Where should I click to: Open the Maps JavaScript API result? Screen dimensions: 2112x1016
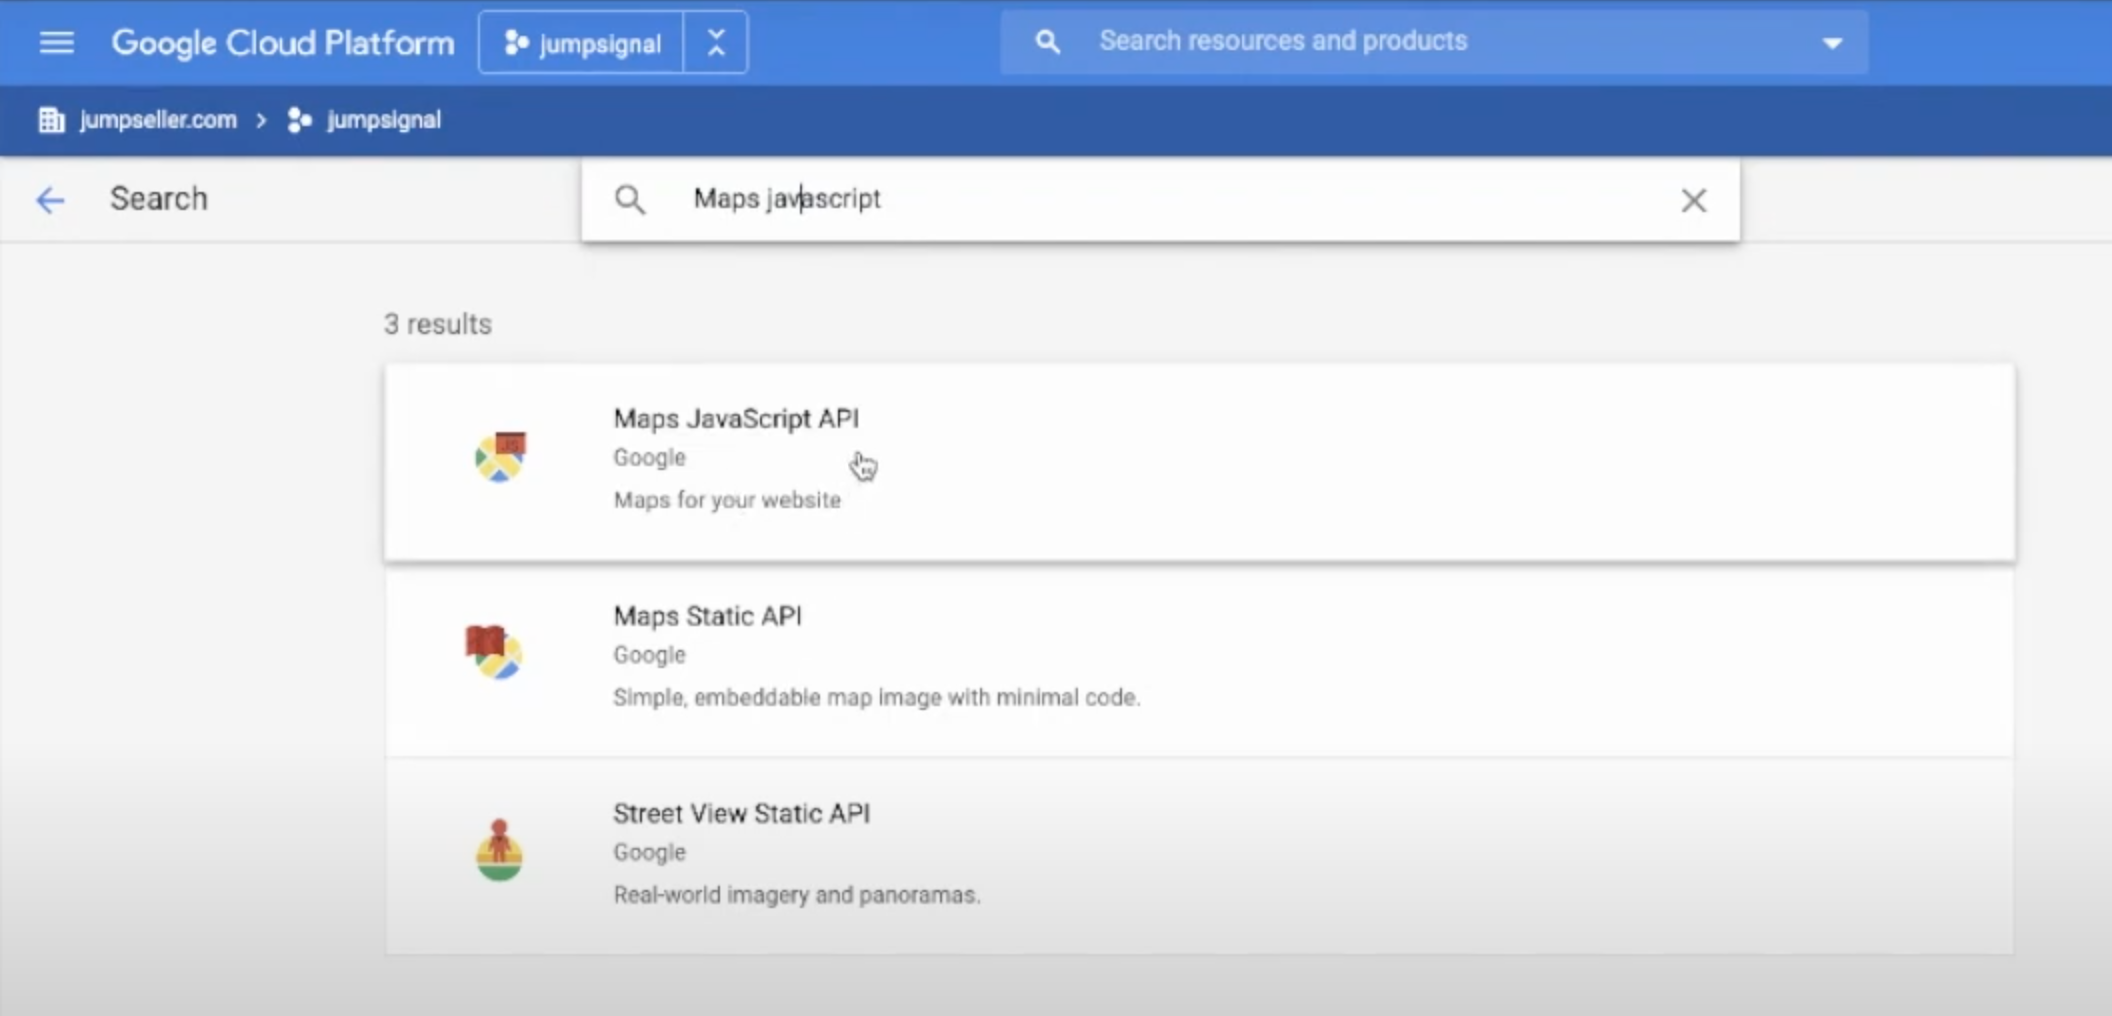(x=1199, y=461)
